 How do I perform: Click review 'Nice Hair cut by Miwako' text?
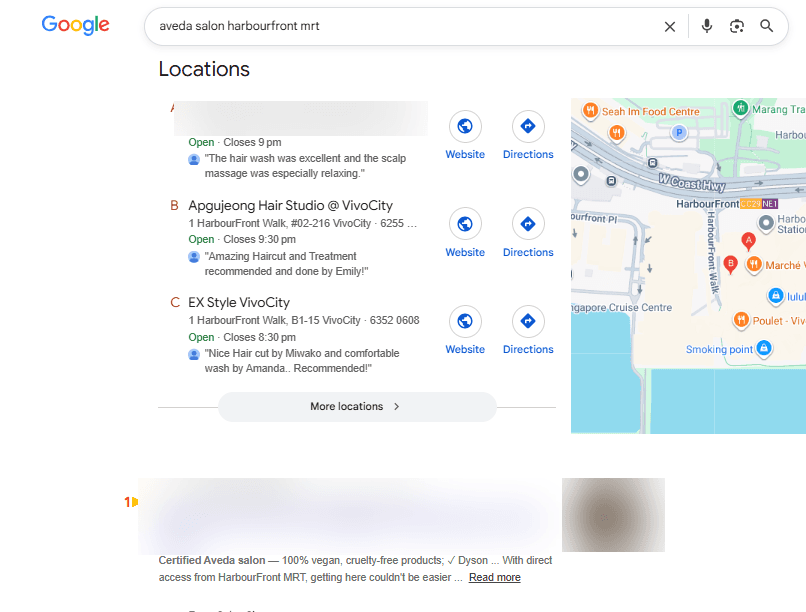pyautogui.click(x=302, y=361)
